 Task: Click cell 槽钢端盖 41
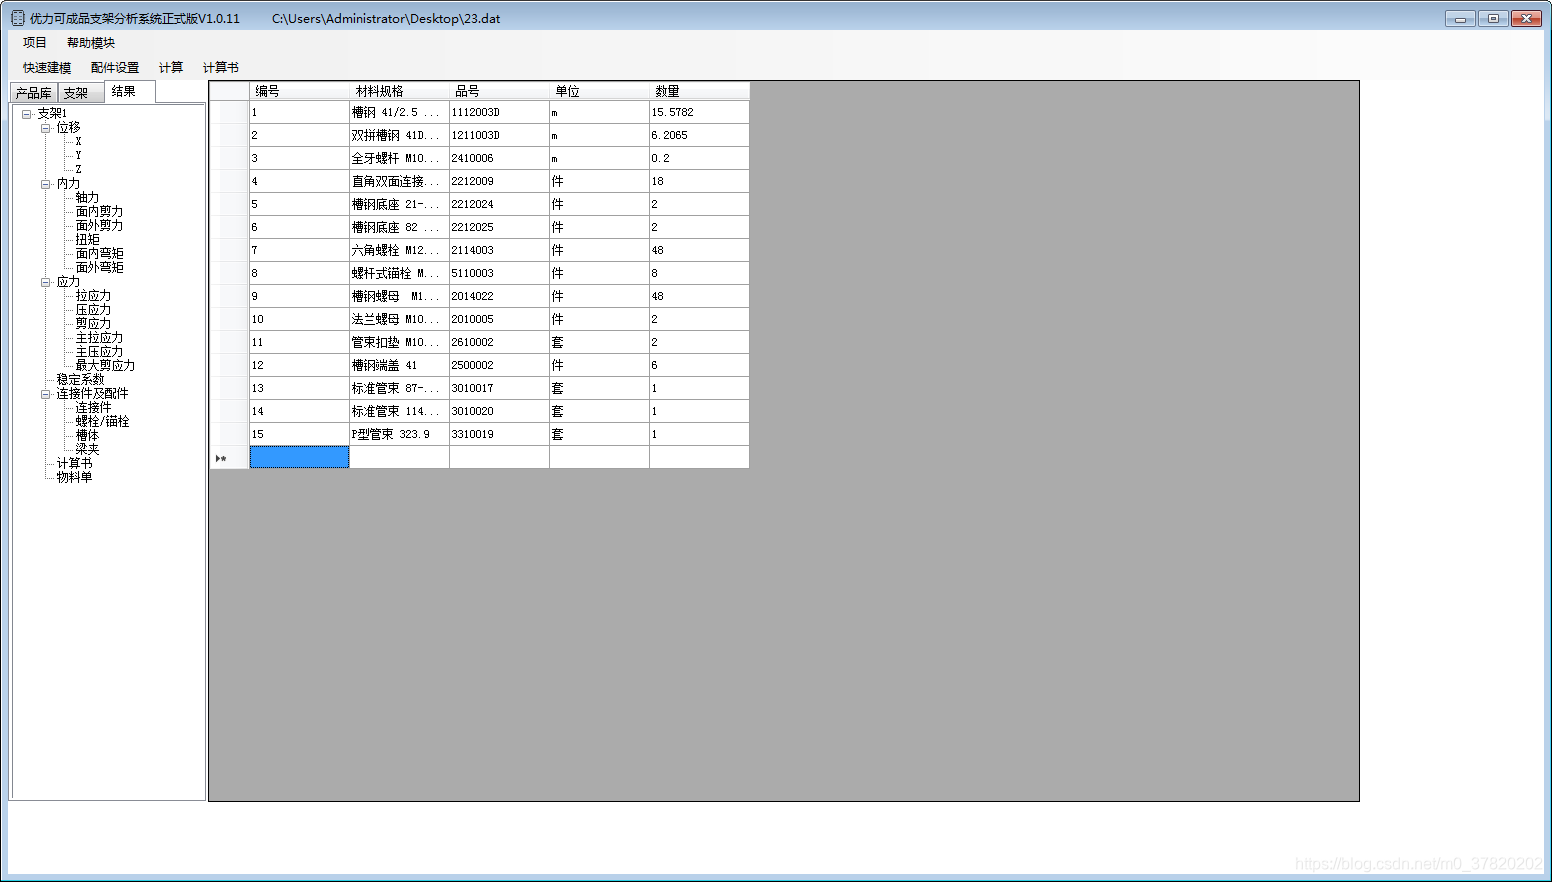tap(399, 365)
